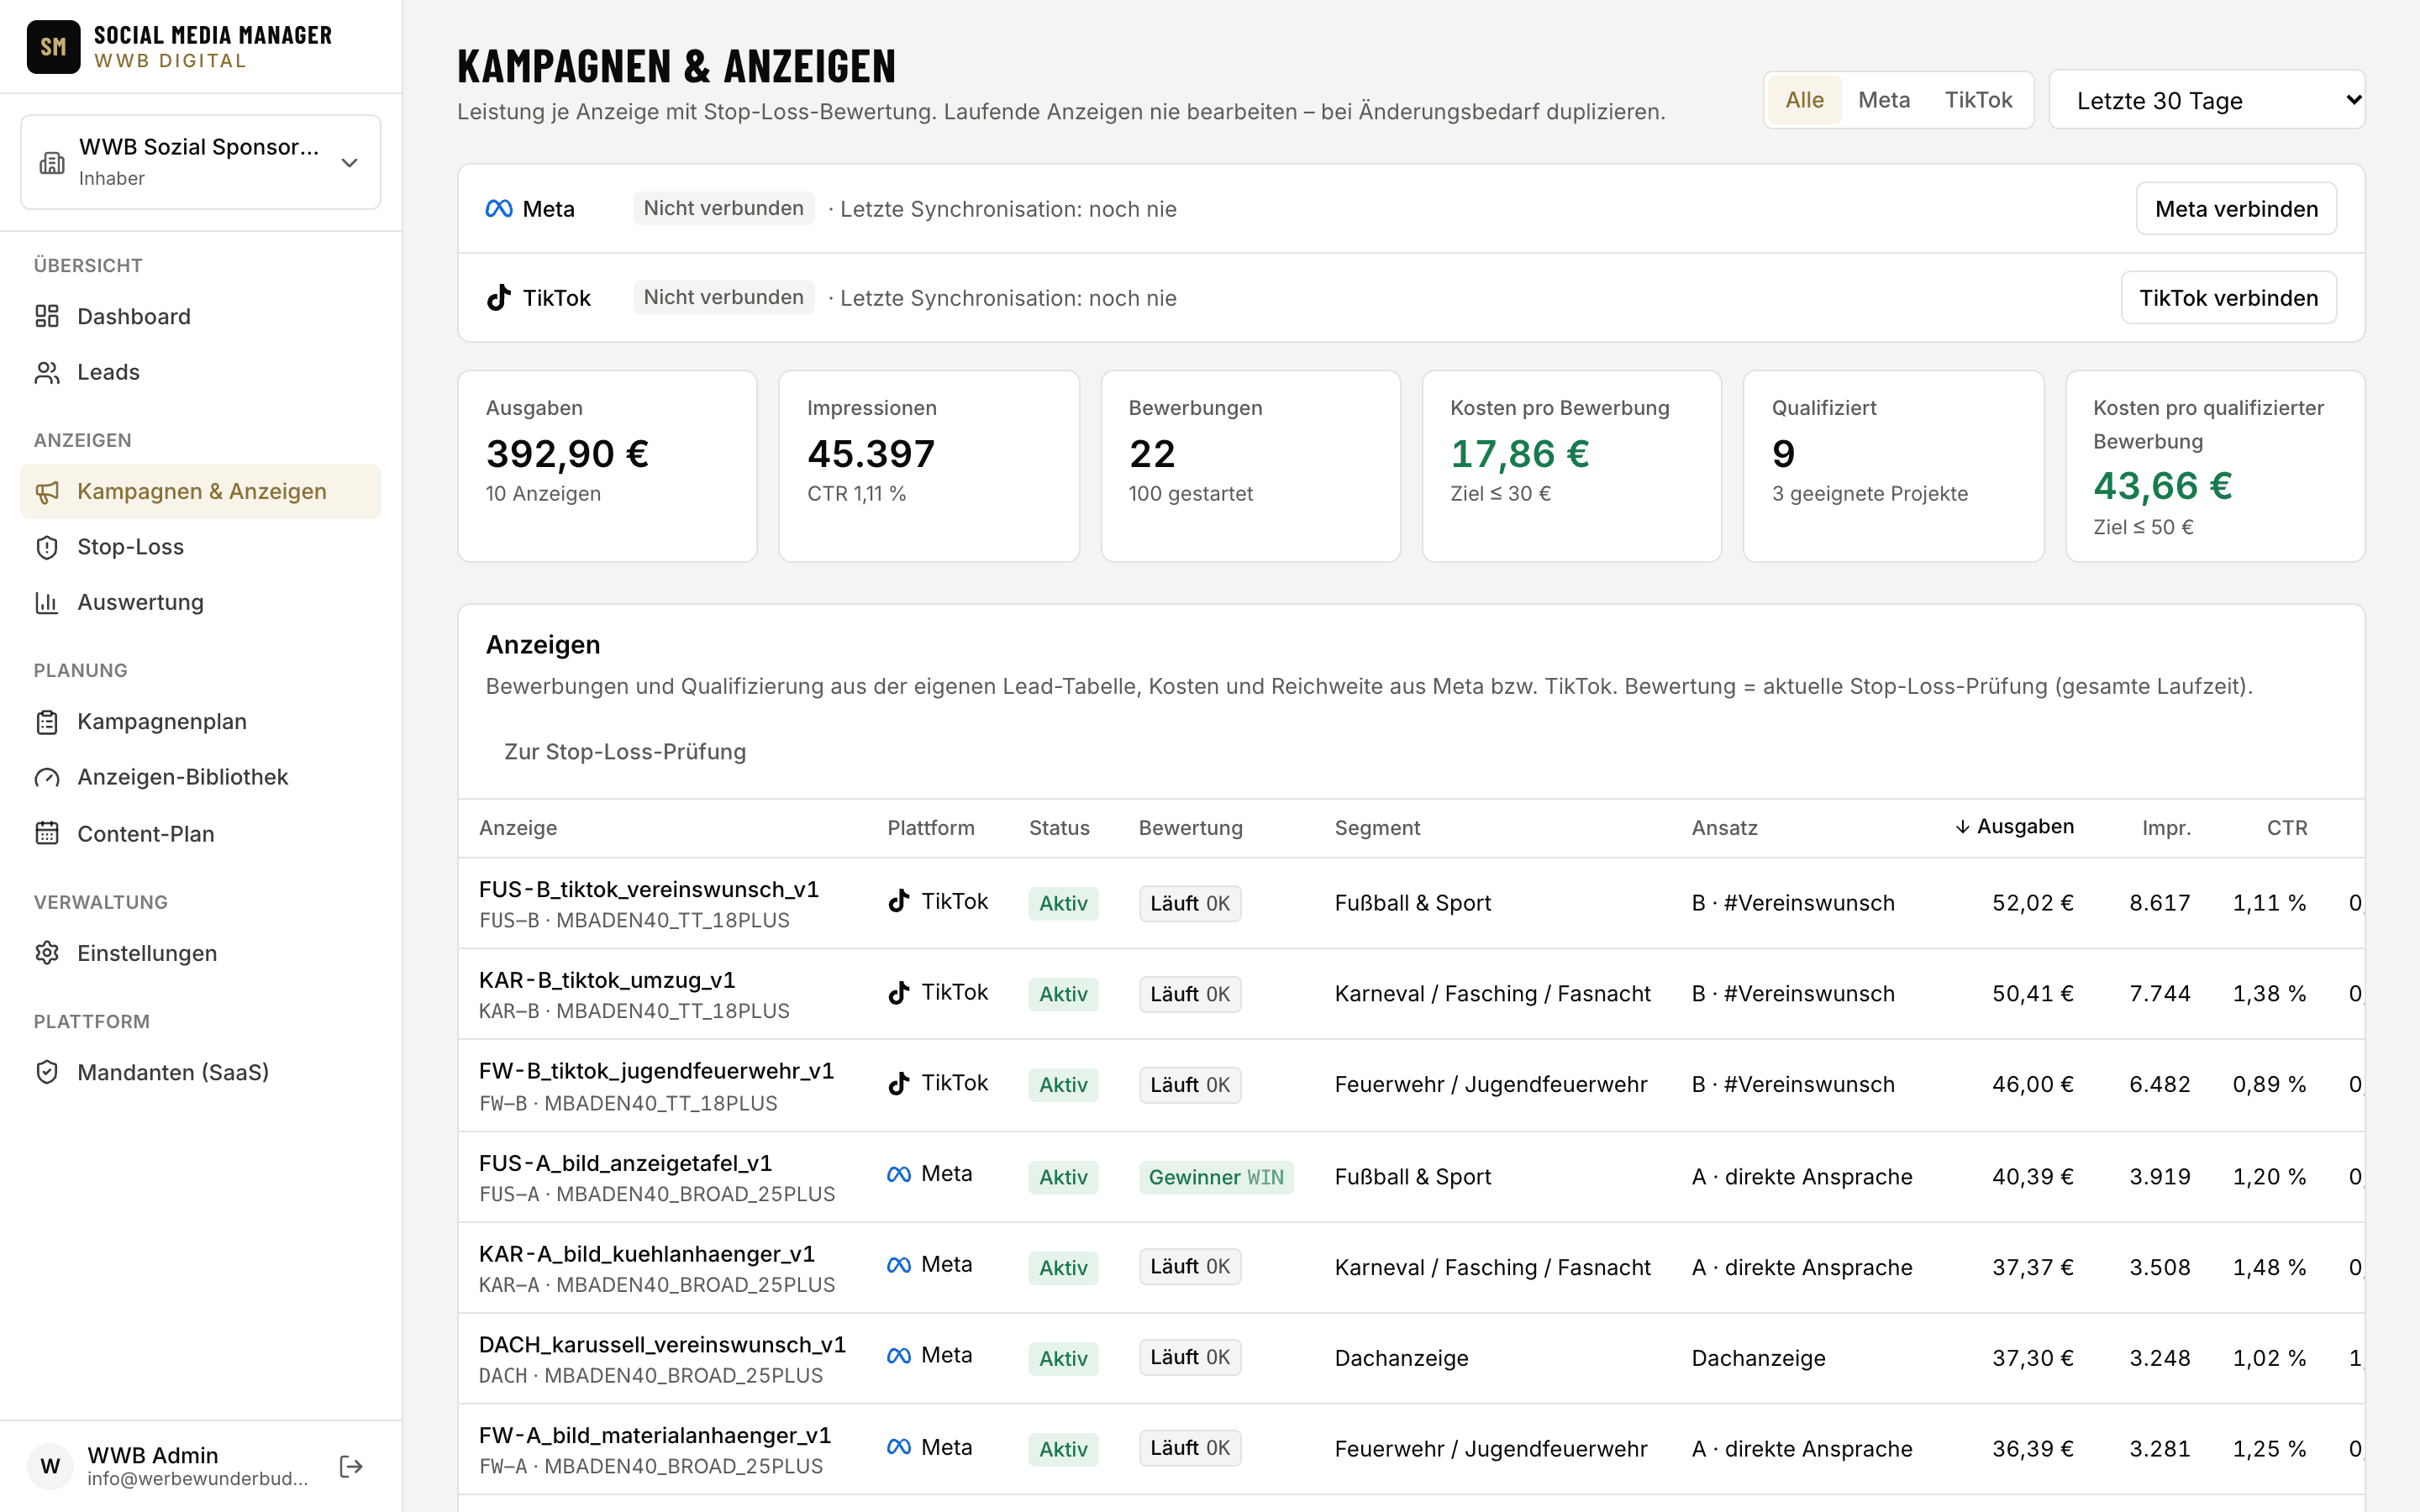Image resolution: width=2420 pixels, height=1512 pixels.
Task: Click the Meta verbinden button
Action: click(x=2236, y=208)
